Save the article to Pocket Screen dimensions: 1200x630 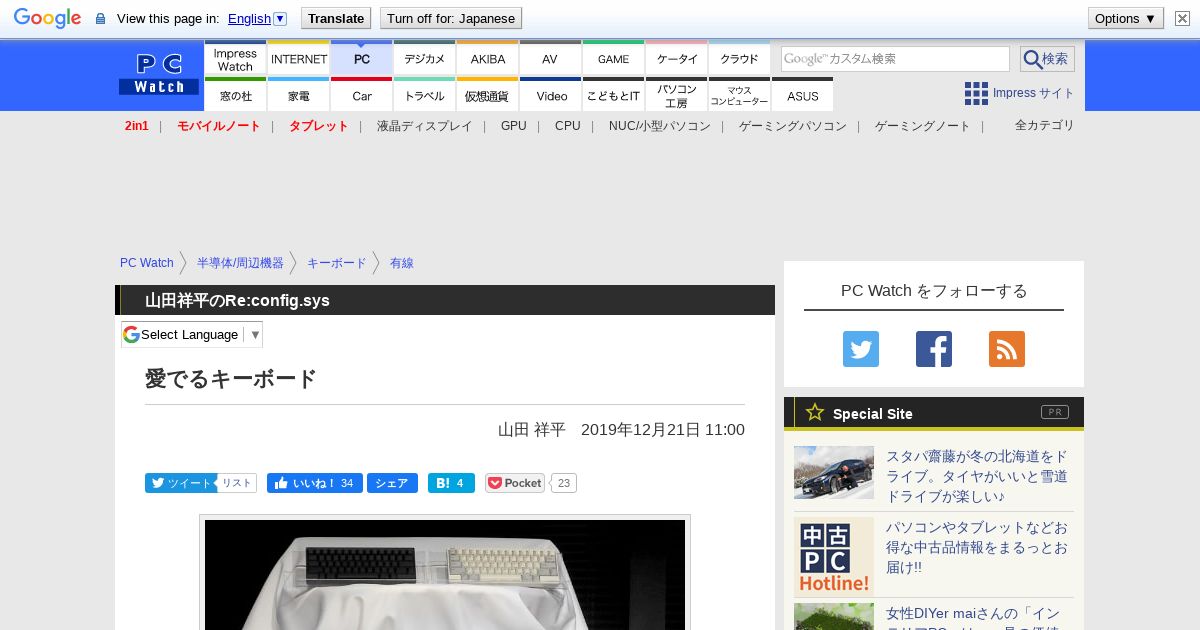(x=515, y=483)
